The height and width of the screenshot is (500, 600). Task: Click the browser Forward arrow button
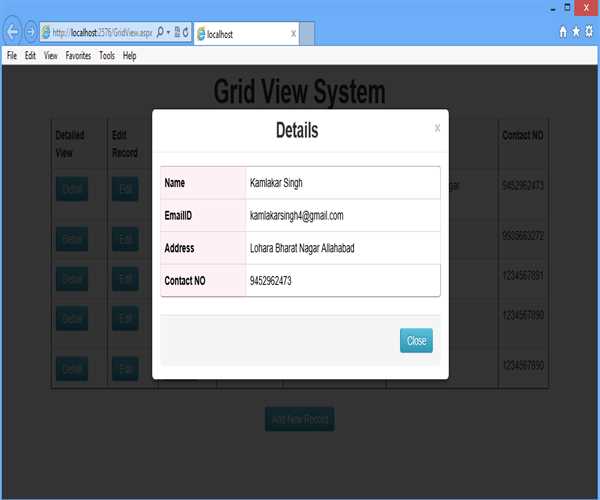(x=30, y=32)
